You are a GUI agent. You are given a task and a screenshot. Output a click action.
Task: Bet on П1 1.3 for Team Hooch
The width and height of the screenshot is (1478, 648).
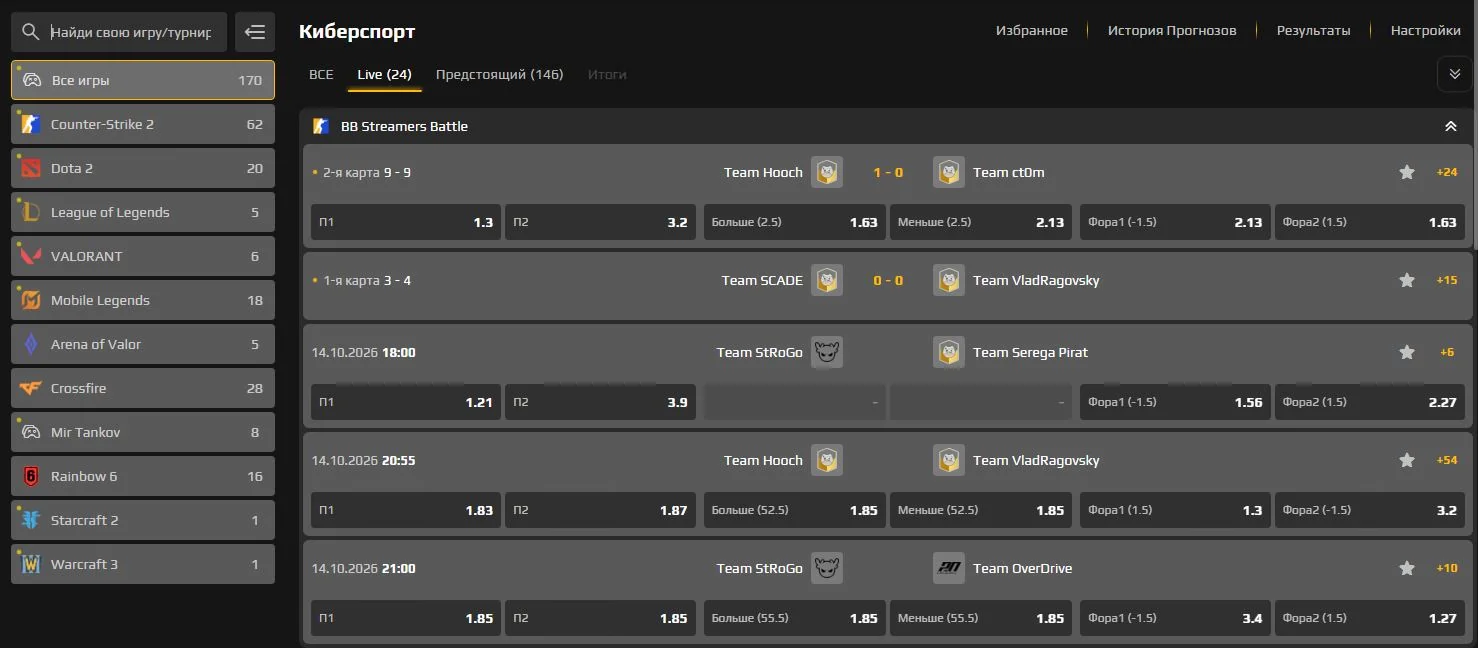point(406,222)
